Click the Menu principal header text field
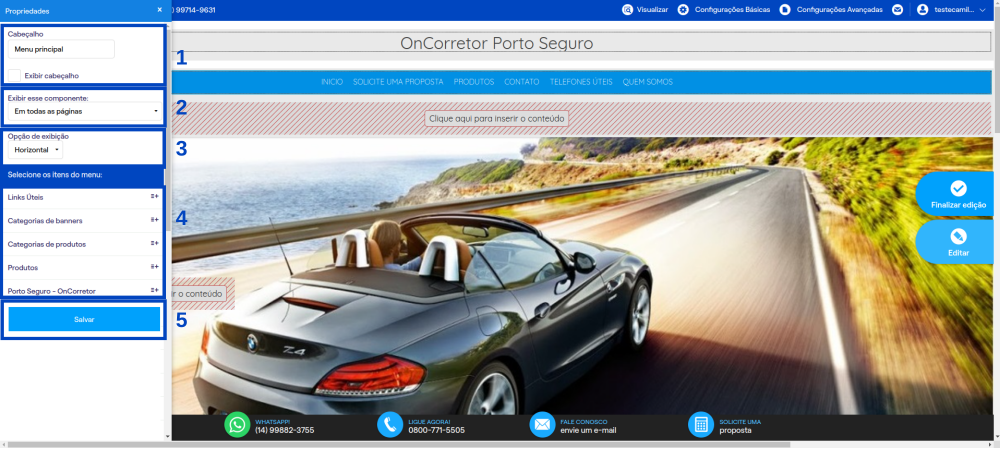The width and height of the screenshot is (1000, 450). click(x=61, y=49)
